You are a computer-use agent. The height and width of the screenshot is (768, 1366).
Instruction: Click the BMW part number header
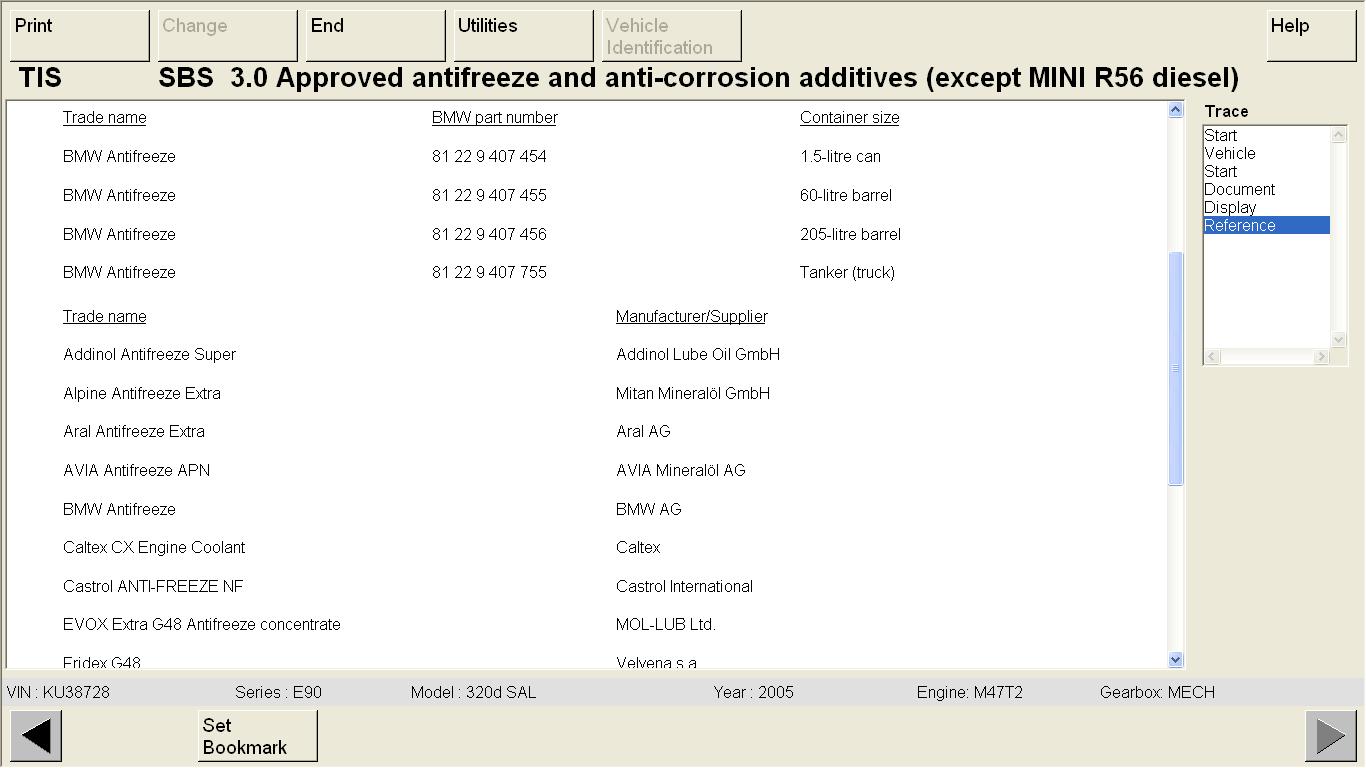click(x=494, y=118)
